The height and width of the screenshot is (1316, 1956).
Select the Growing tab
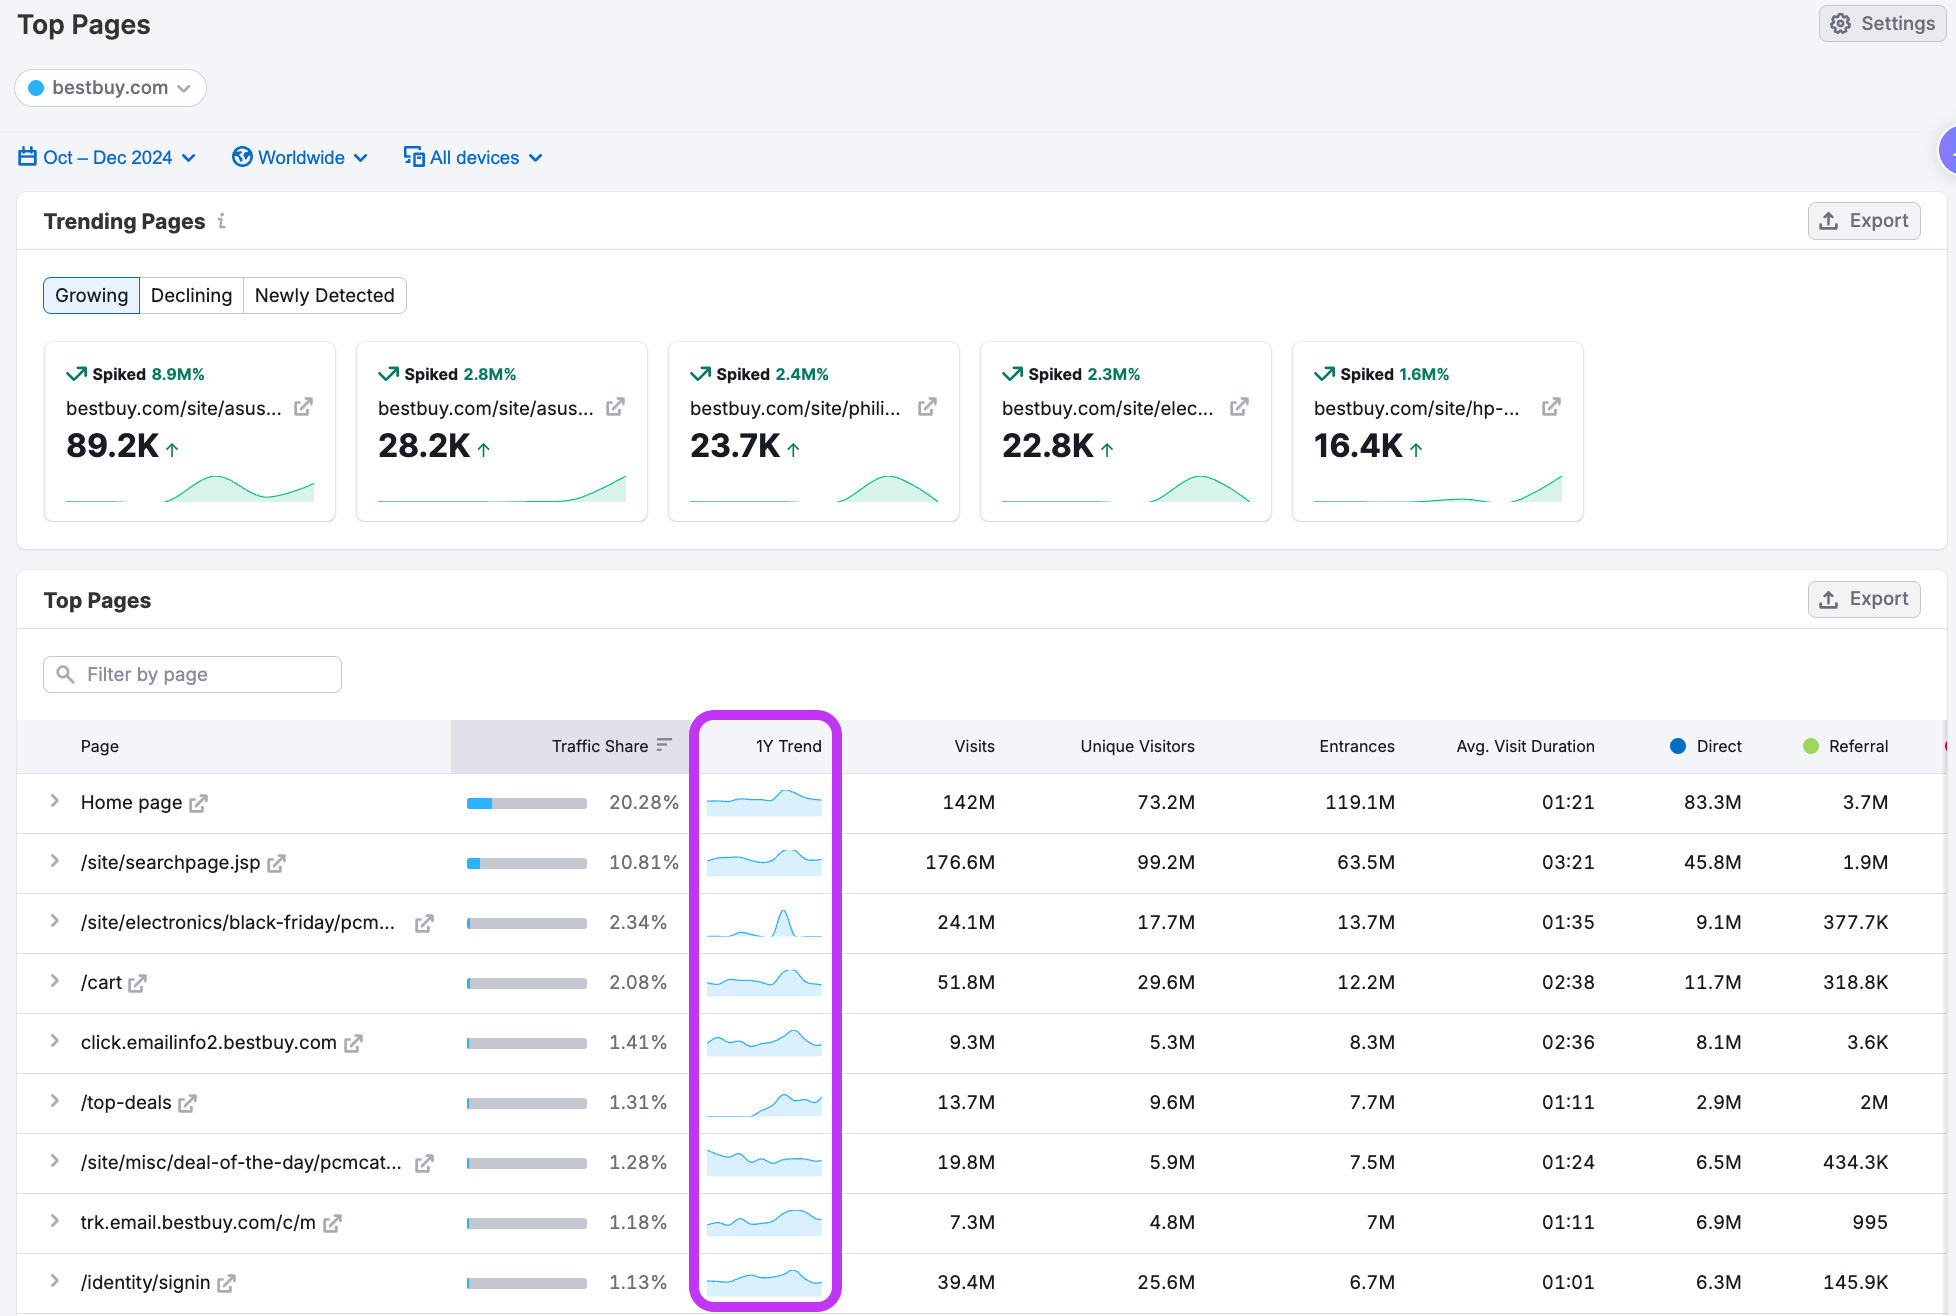[91, 295]
